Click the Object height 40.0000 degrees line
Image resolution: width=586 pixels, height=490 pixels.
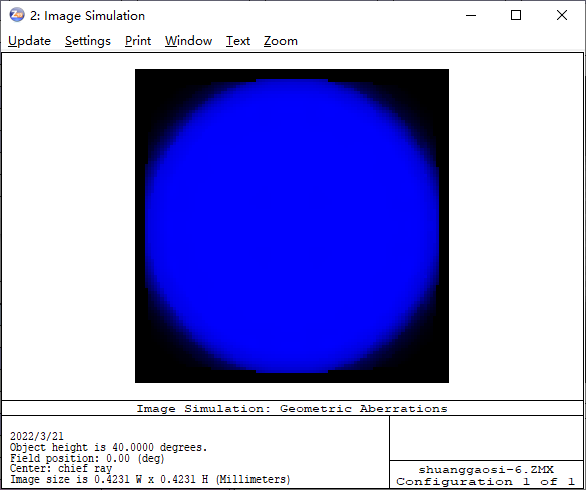coord(108,447)
